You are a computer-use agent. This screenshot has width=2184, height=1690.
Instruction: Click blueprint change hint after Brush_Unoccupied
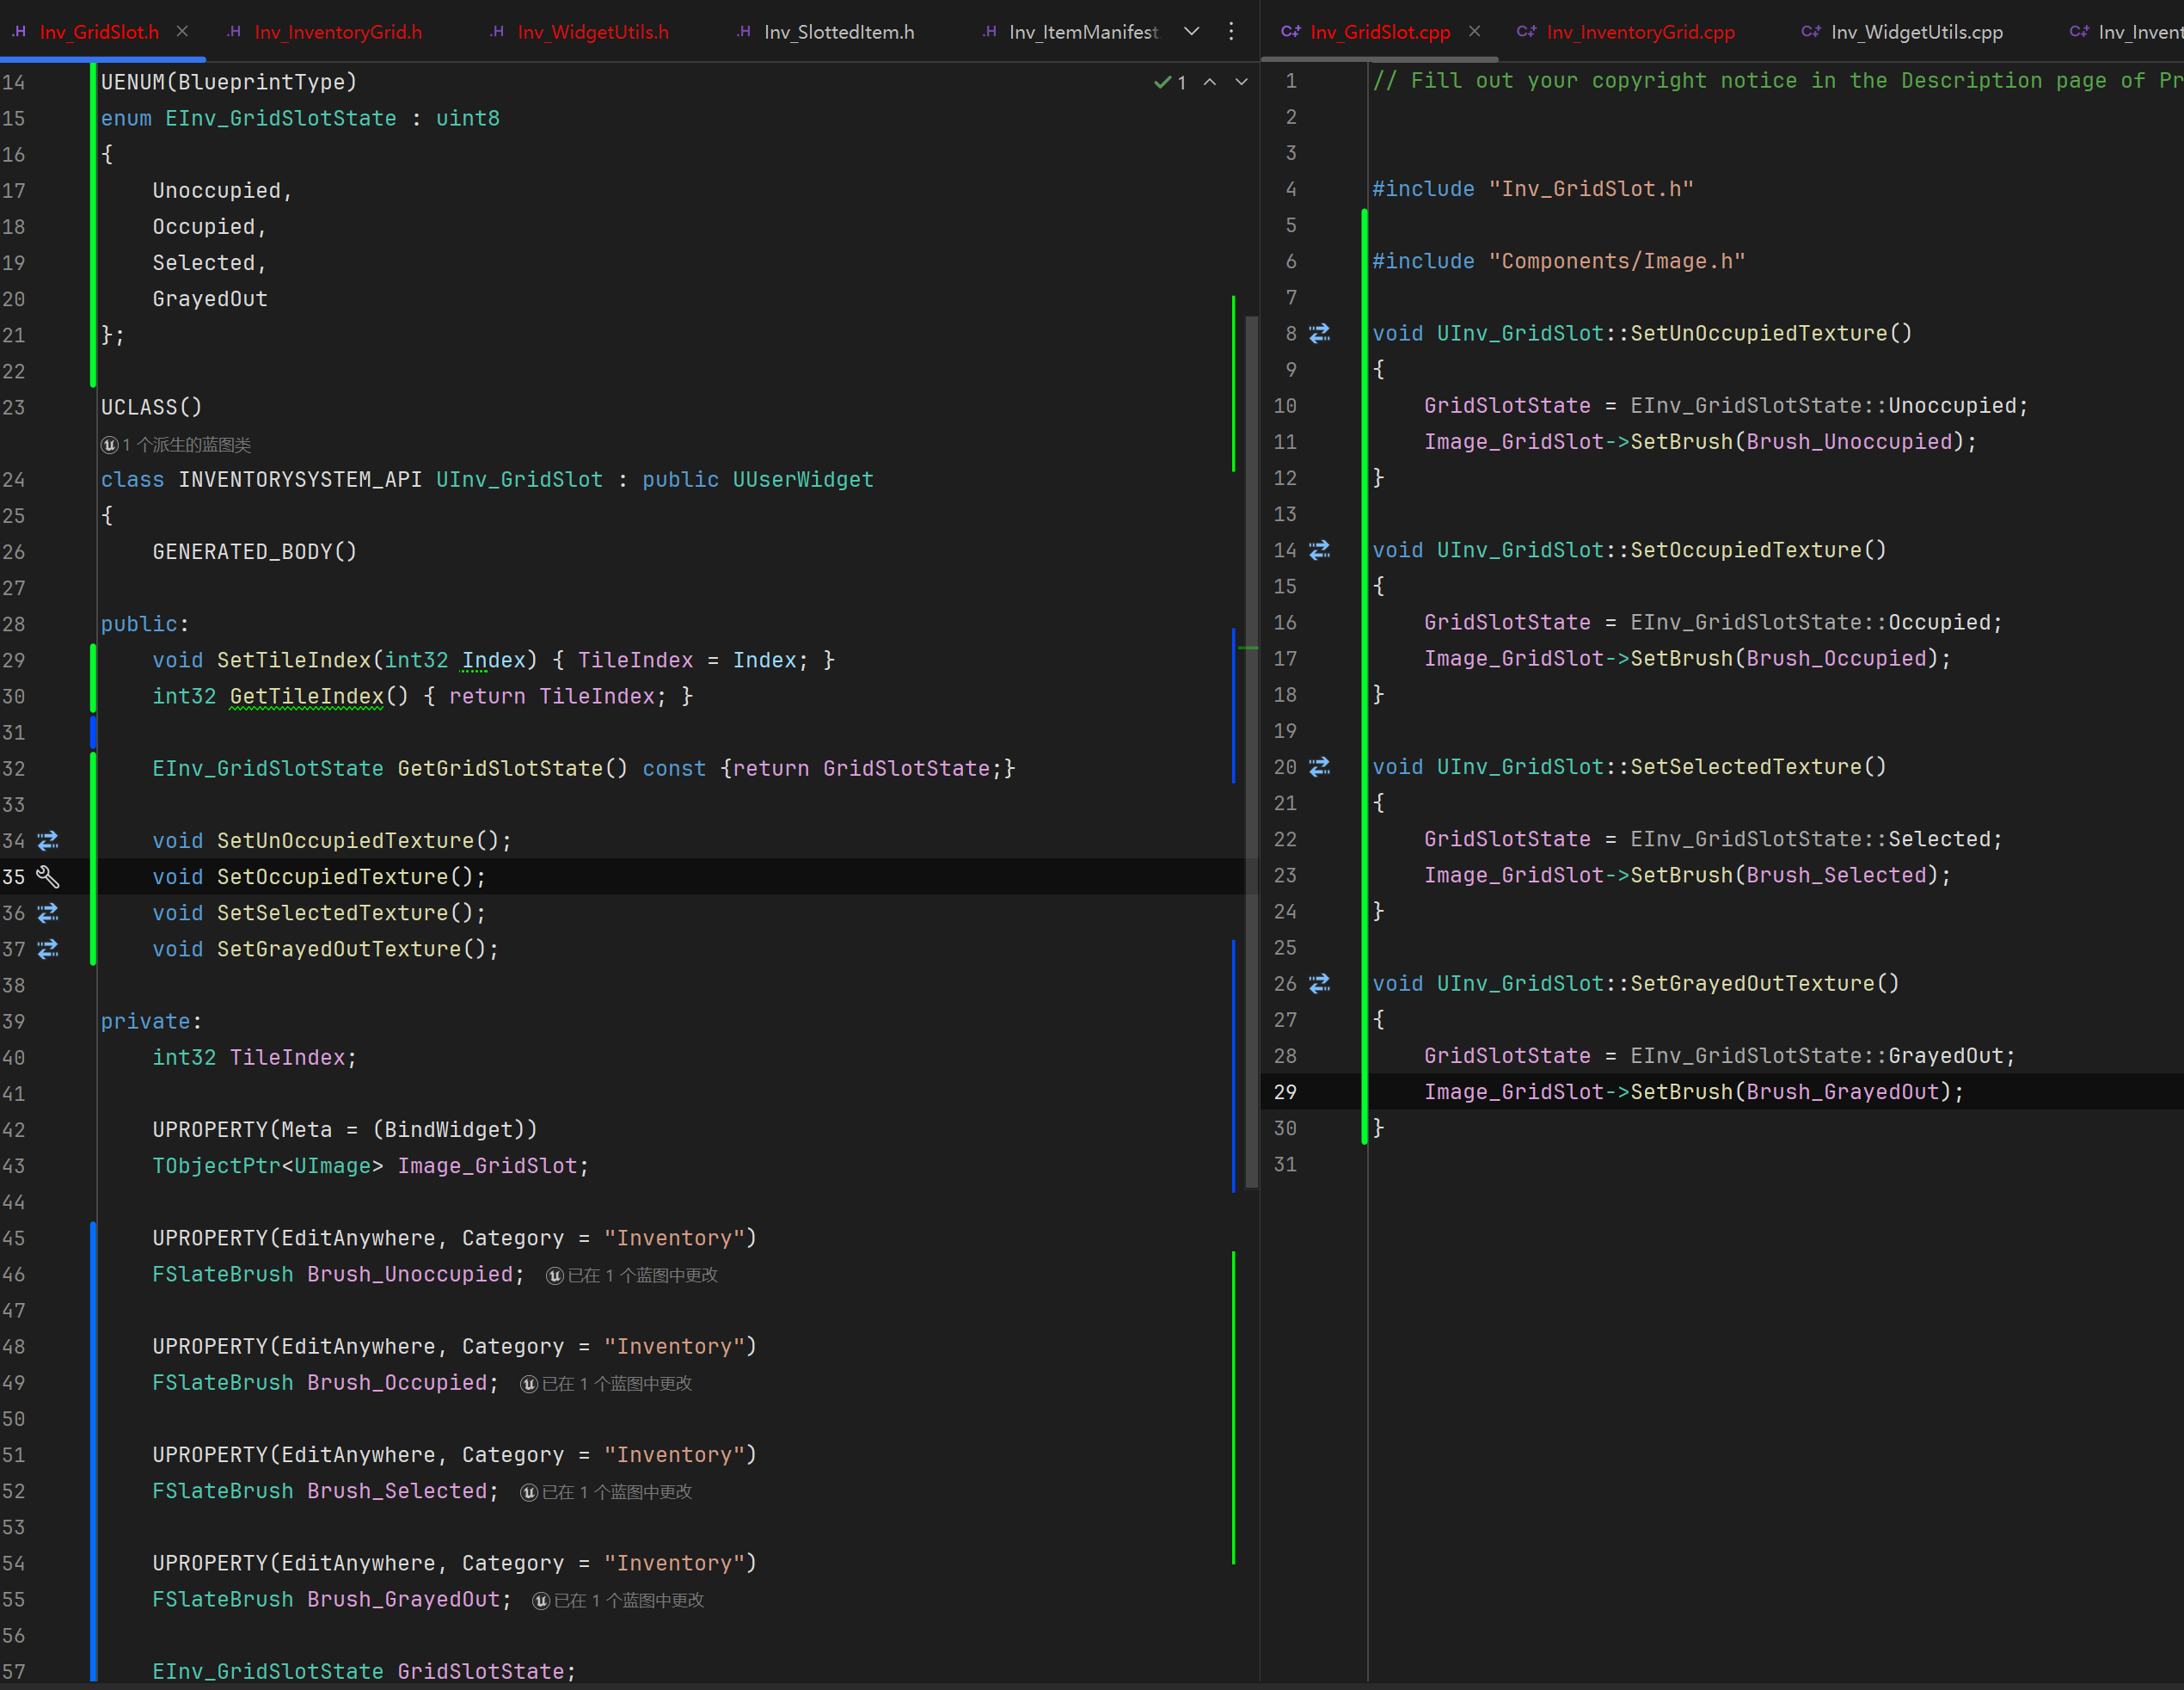[x=632, y=1275]
